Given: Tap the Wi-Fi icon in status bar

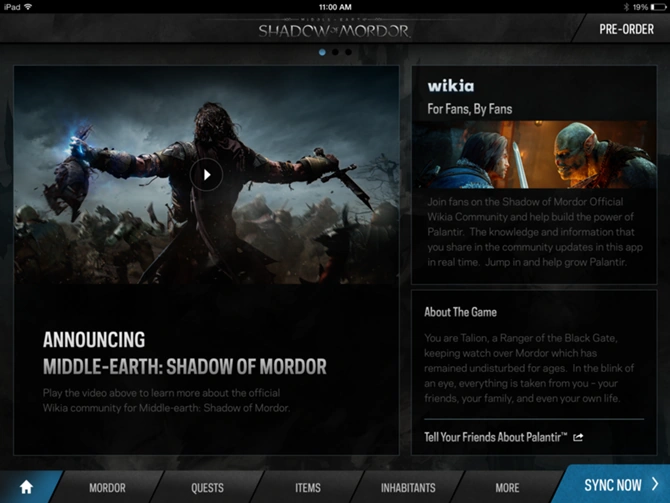Looking at the screenshot, I should tap(28, 7).
